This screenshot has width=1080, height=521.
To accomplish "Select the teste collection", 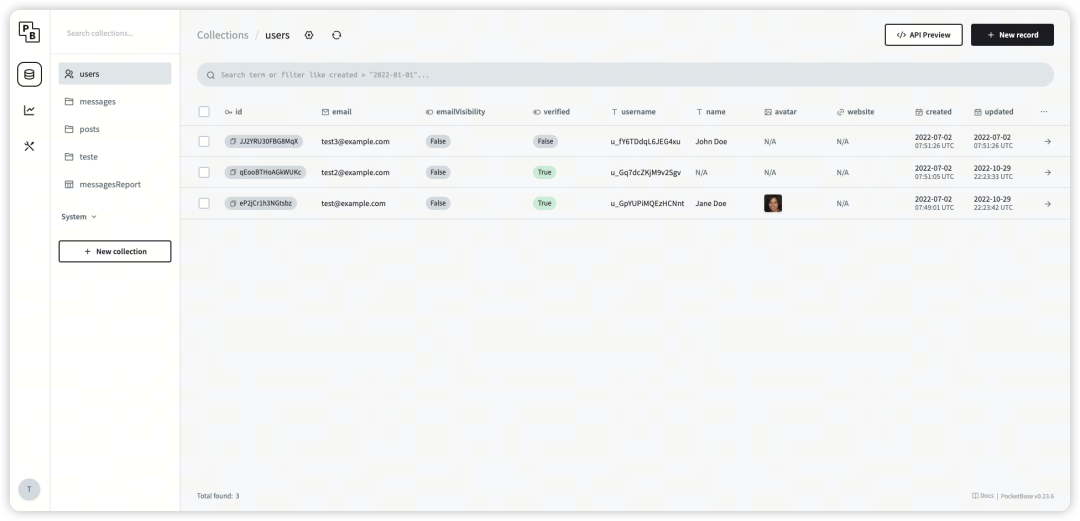I will (115, 156).
